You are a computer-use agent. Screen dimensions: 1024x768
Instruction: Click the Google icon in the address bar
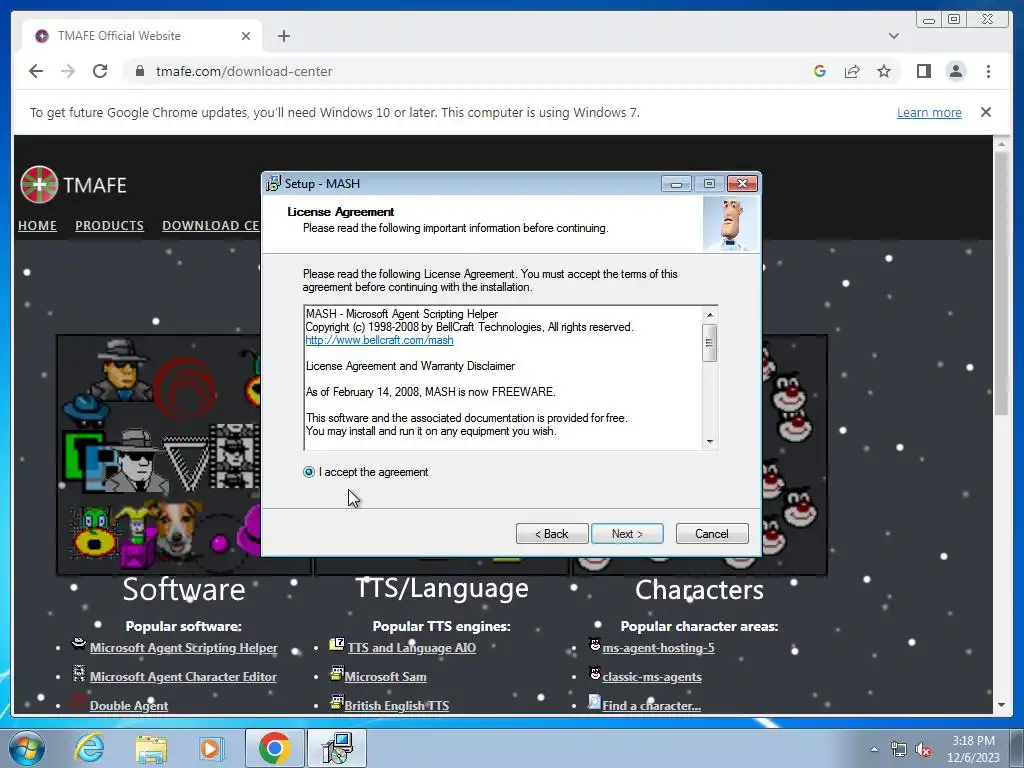click(x=820, y=71)
